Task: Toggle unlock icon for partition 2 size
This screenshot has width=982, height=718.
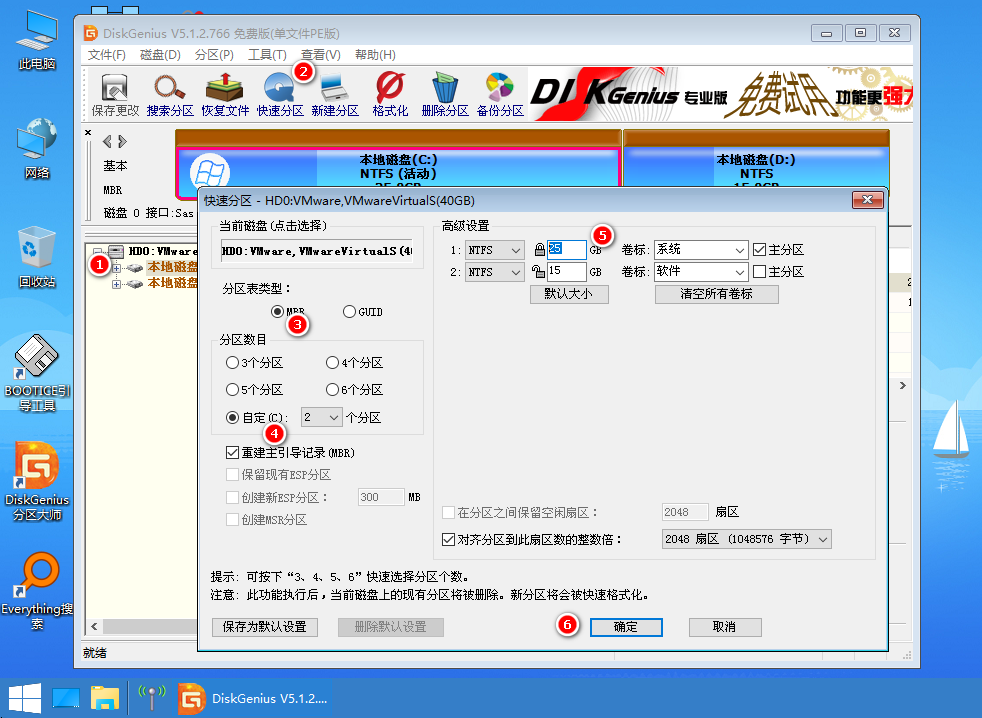Action: point(538,271)
